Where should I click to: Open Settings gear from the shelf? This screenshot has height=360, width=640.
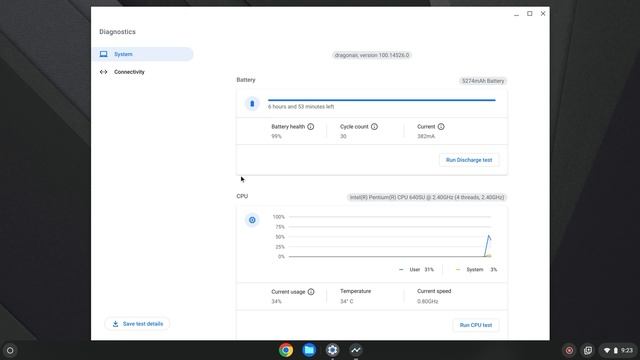pos(332,350)
